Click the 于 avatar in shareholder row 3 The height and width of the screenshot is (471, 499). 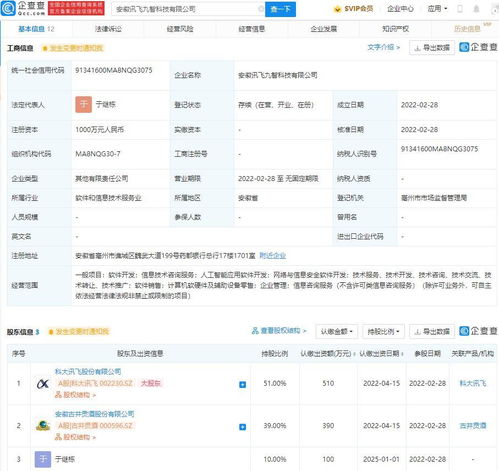click(43, 459)
